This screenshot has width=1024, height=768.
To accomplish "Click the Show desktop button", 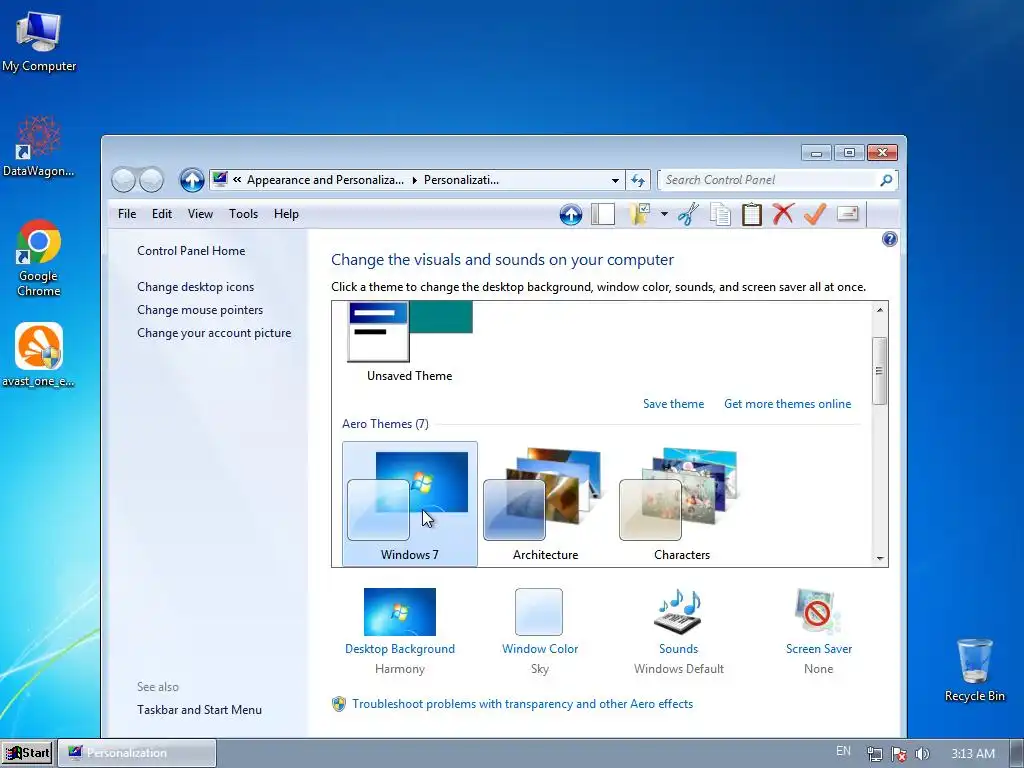I will 1017,753.
